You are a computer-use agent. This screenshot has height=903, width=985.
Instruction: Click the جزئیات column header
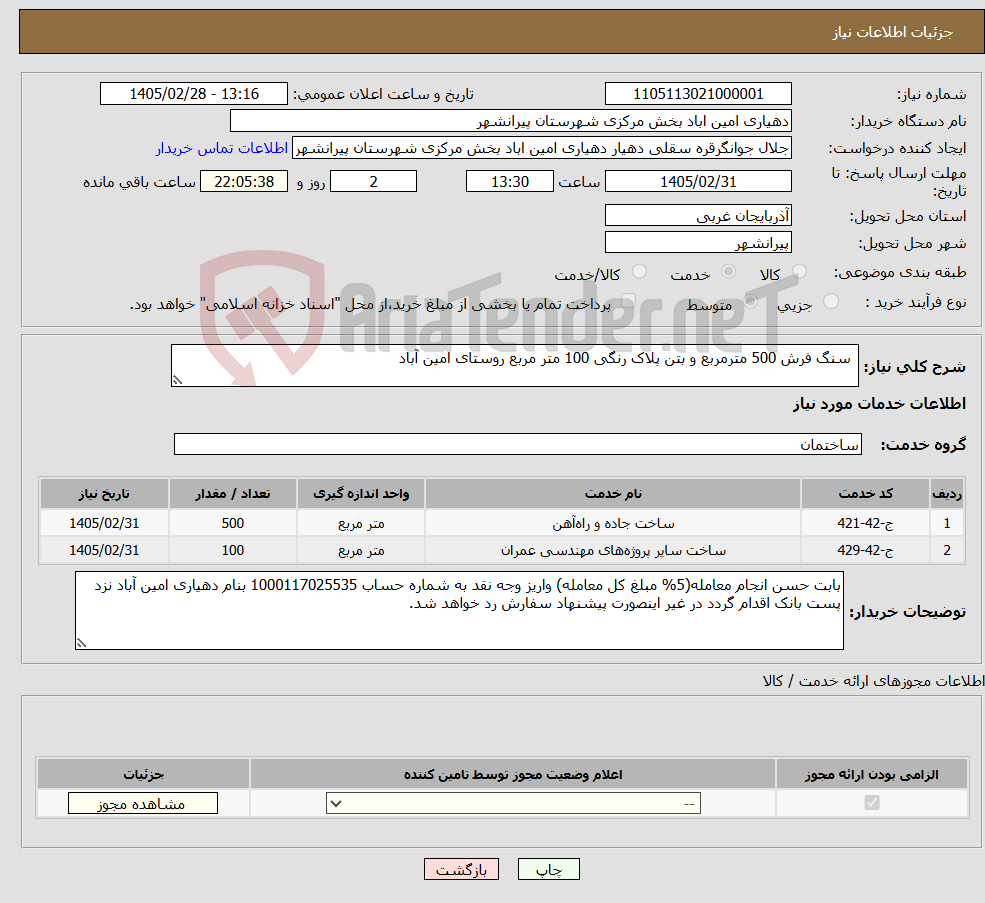(x=143, y=775)
